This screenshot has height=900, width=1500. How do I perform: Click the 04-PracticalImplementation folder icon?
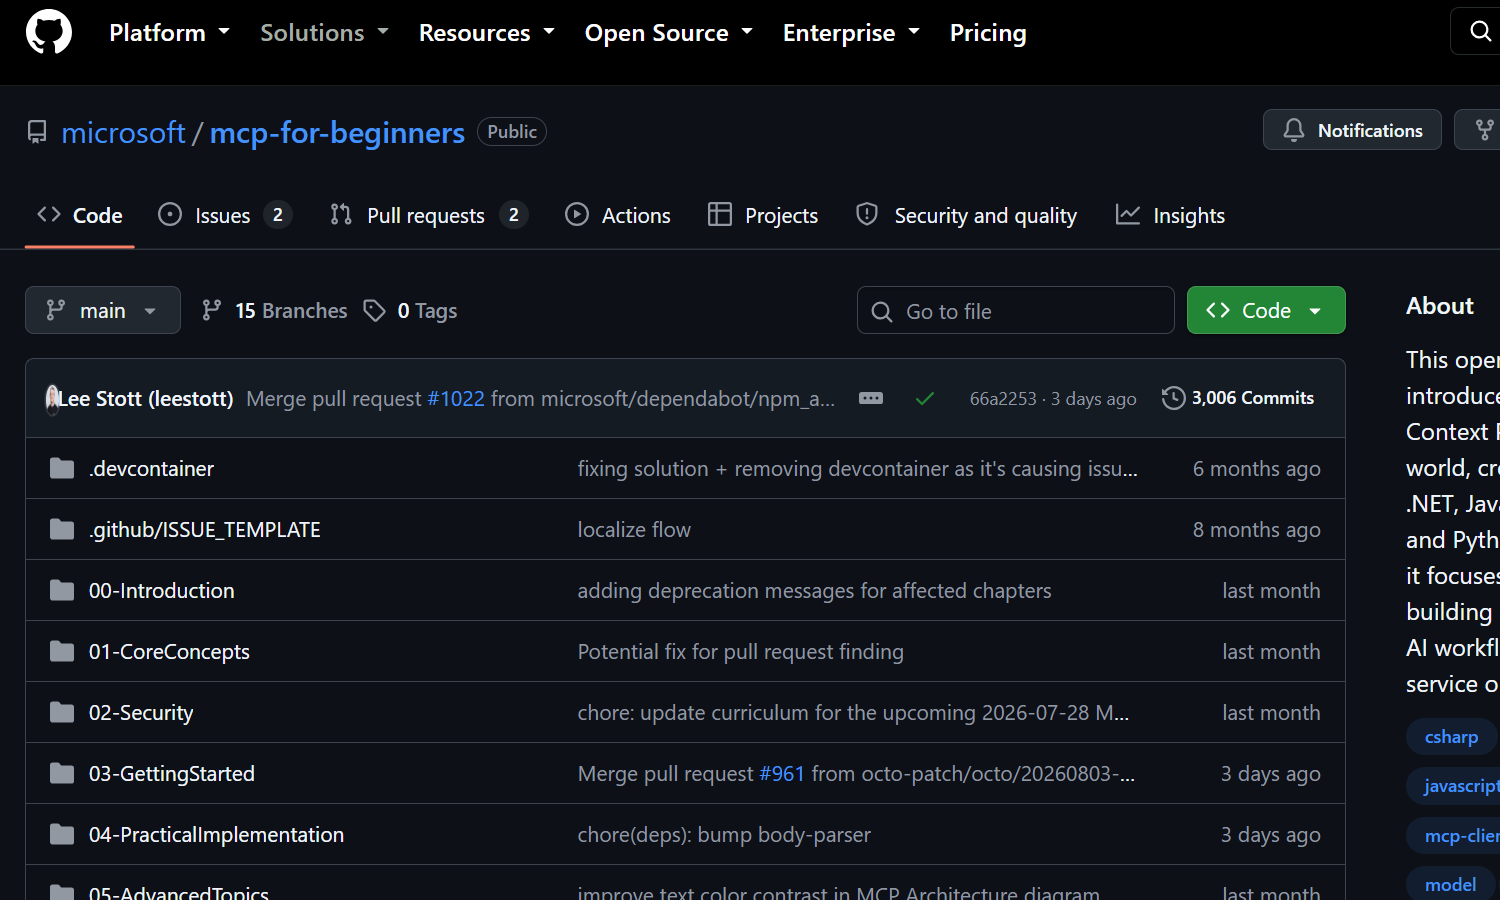tap(62, 834)
